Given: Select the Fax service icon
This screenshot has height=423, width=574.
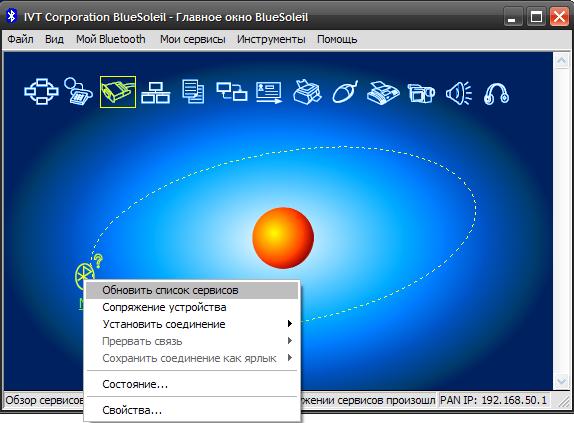Looking at the screenshot, I should point(383,93).
